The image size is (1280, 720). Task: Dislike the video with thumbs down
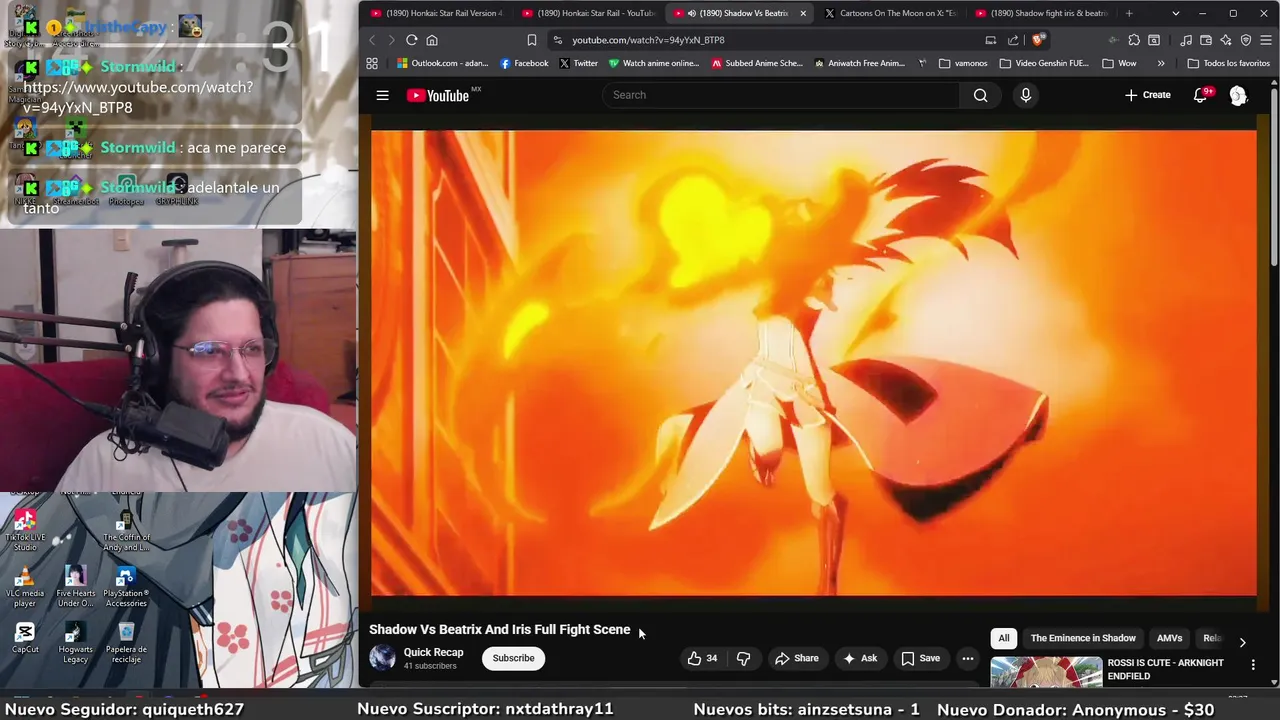pos(743,658)
